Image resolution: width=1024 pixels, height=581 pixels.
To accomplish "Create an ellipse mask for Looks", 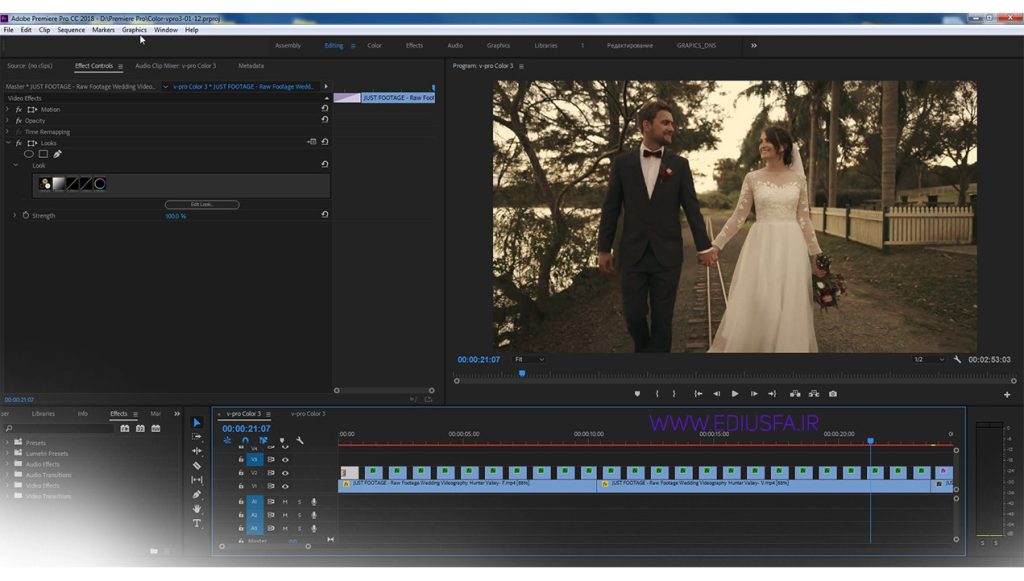I will click(x=29, y=154).
